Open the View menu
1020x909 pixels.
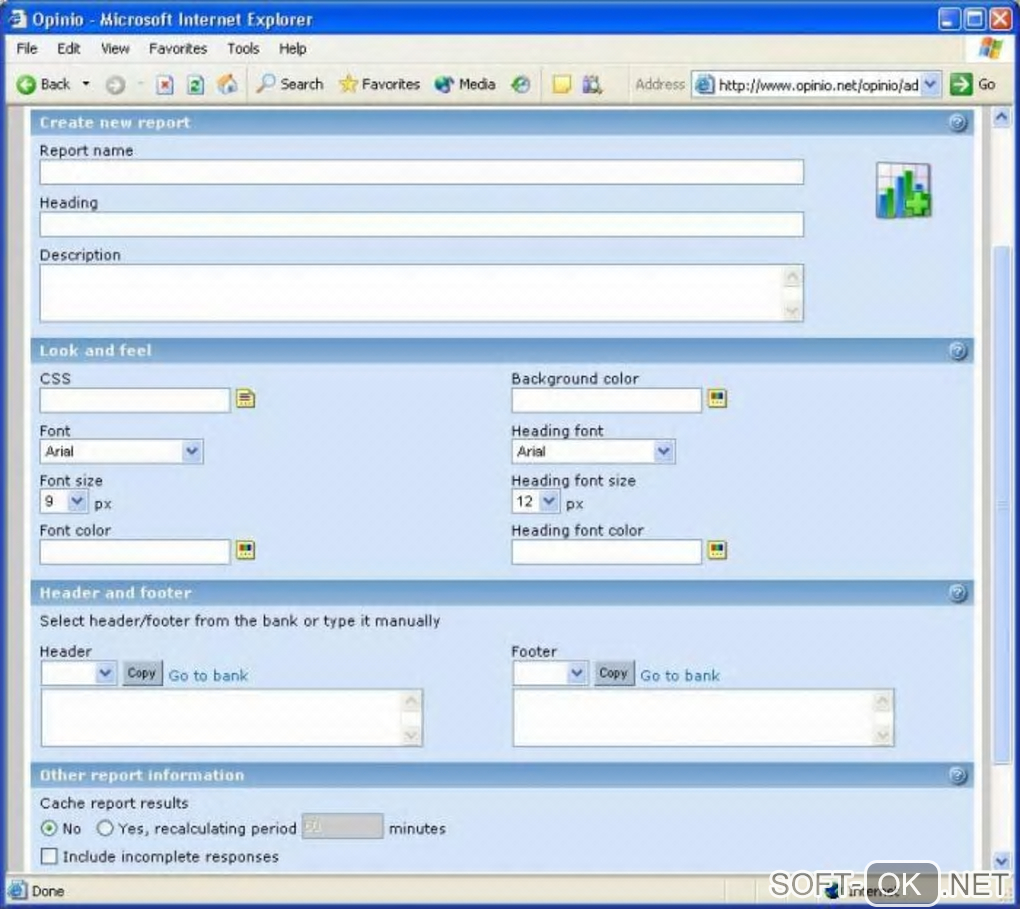click(x=115, y=48)
